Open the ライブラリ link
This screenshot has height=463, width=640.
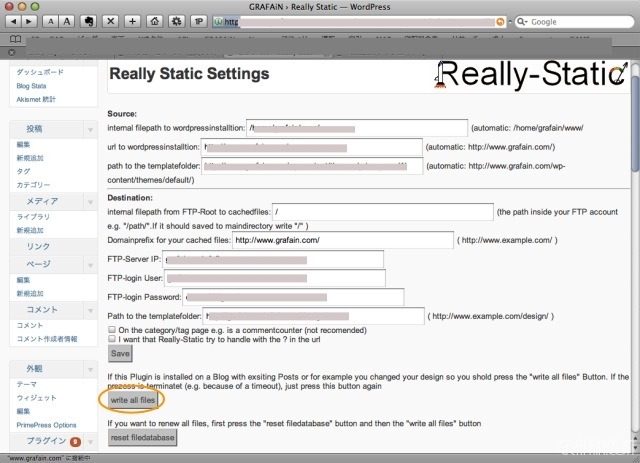click(x=33, y=217)
